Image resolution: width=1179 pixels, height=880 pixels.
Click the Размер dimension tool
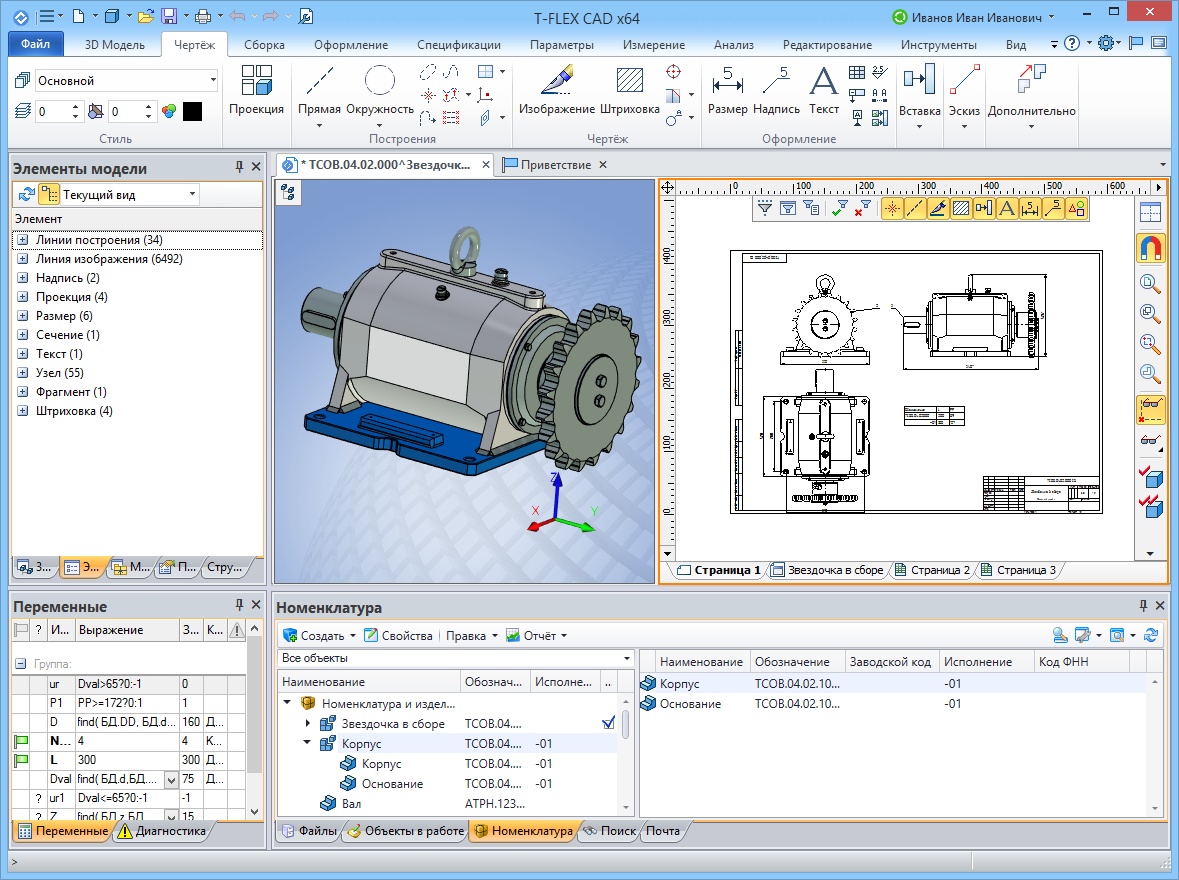click(x=727, y=90)
